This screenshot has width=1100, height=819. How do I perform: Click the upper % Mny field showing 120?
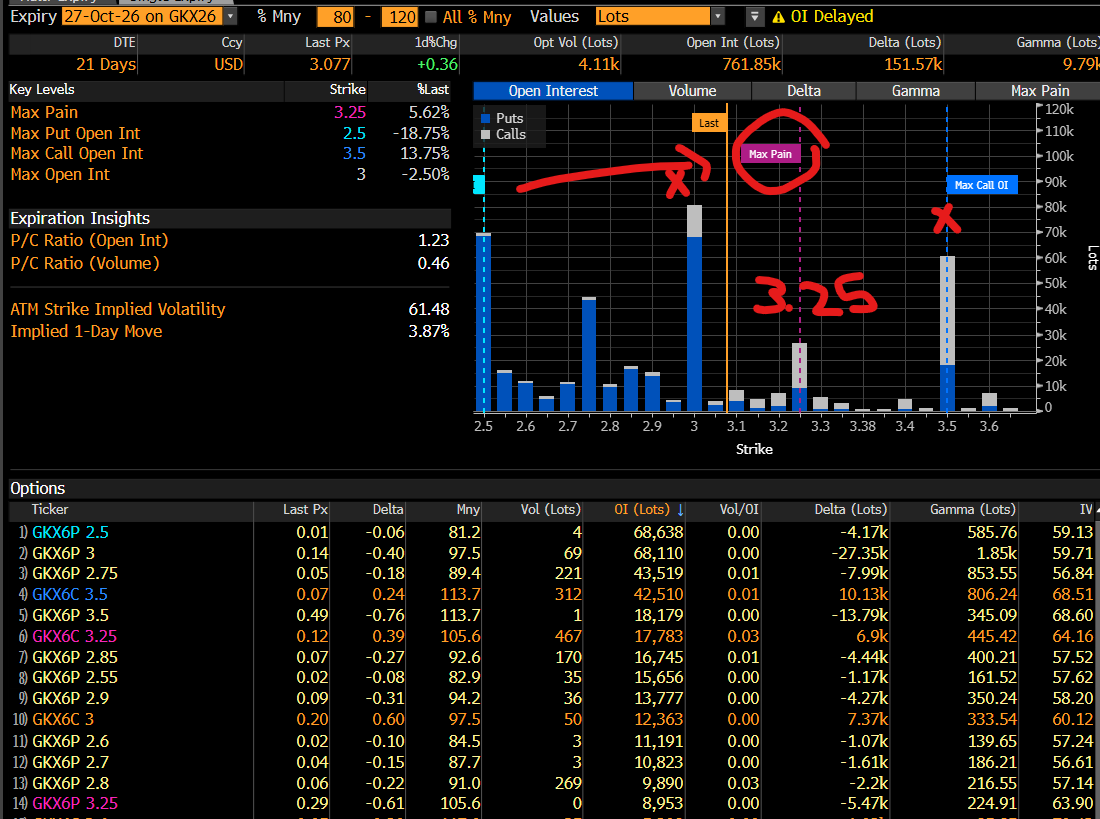coord(400,17)
